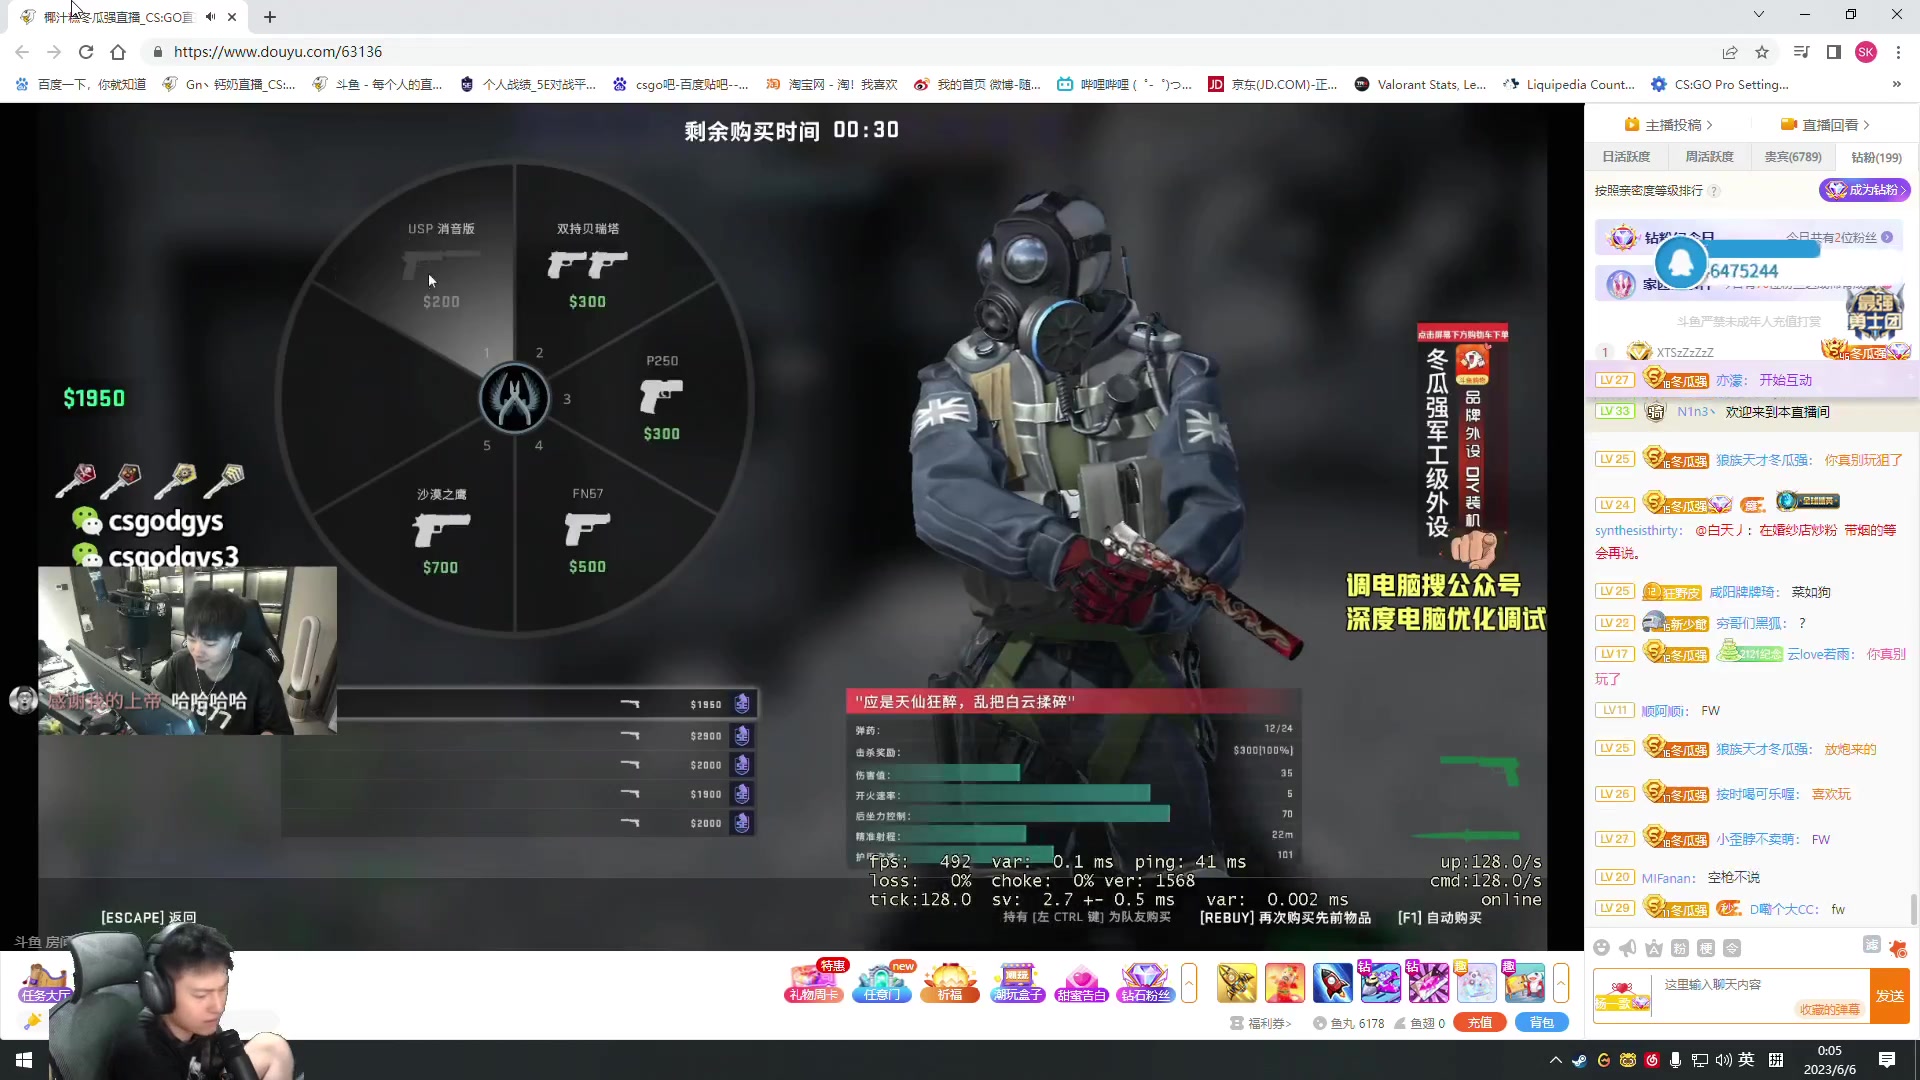The image size is (1920, 1080).
Task: Click the address bar URL douyu.com/63136
Action: tap(278, 52)
